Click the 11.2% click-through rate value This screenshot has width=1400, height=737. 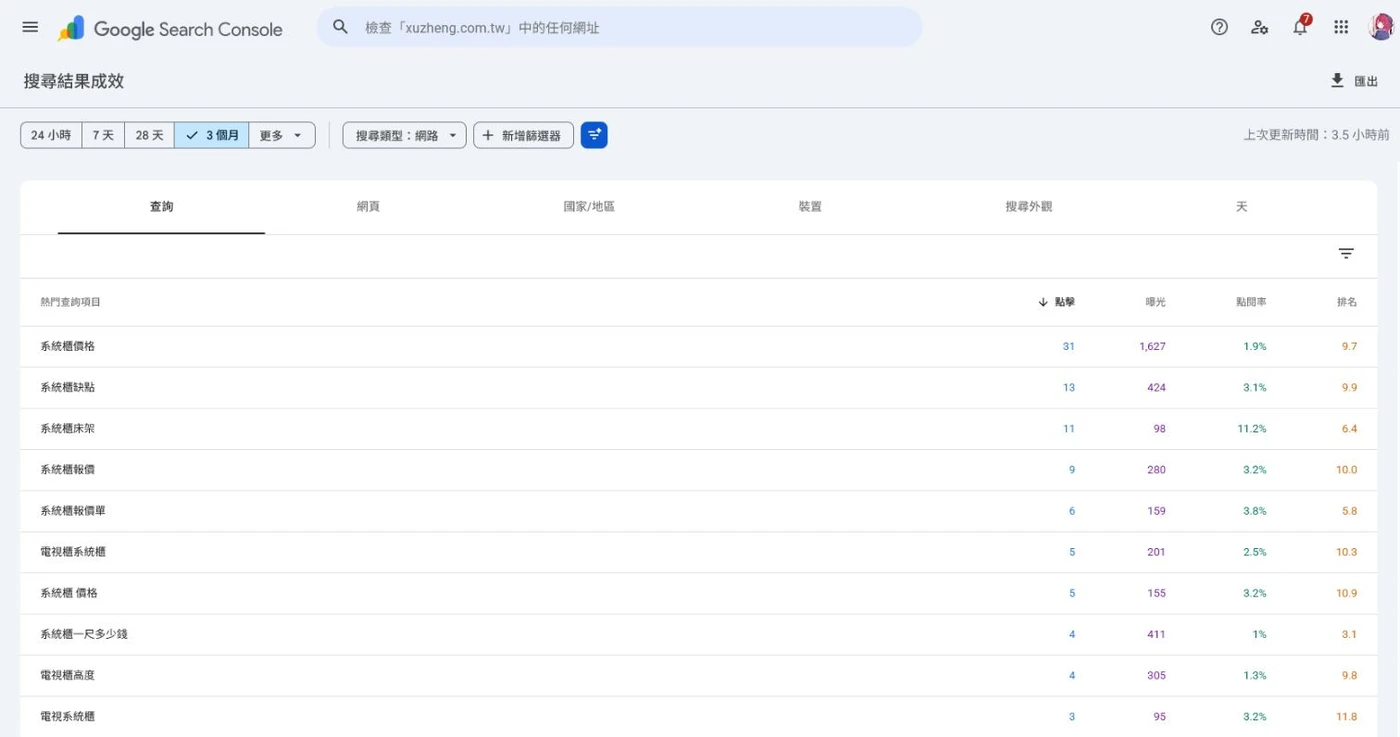pos(1251,429)
